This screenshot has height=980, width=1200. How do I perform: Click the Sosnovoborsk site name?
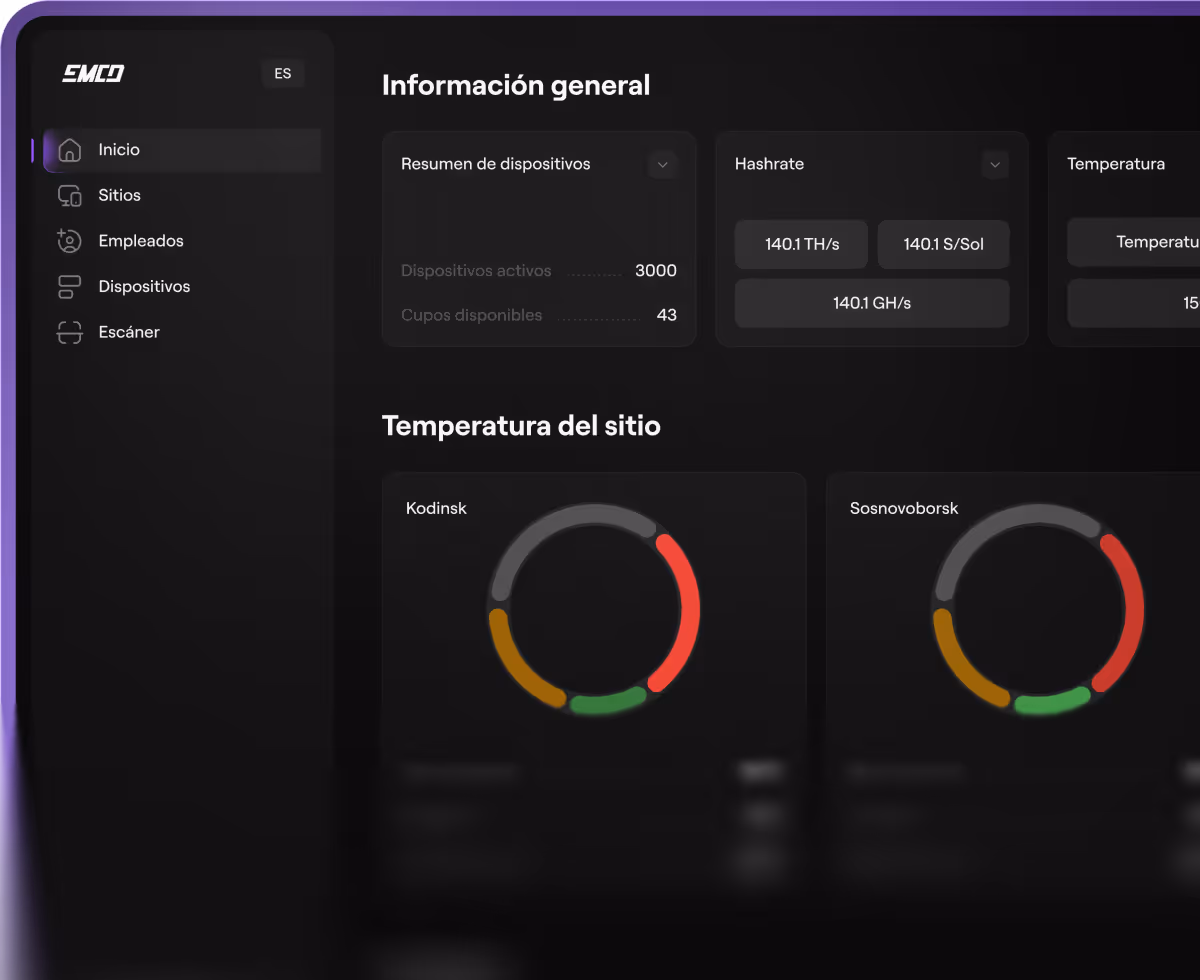[x=904, y=508]
